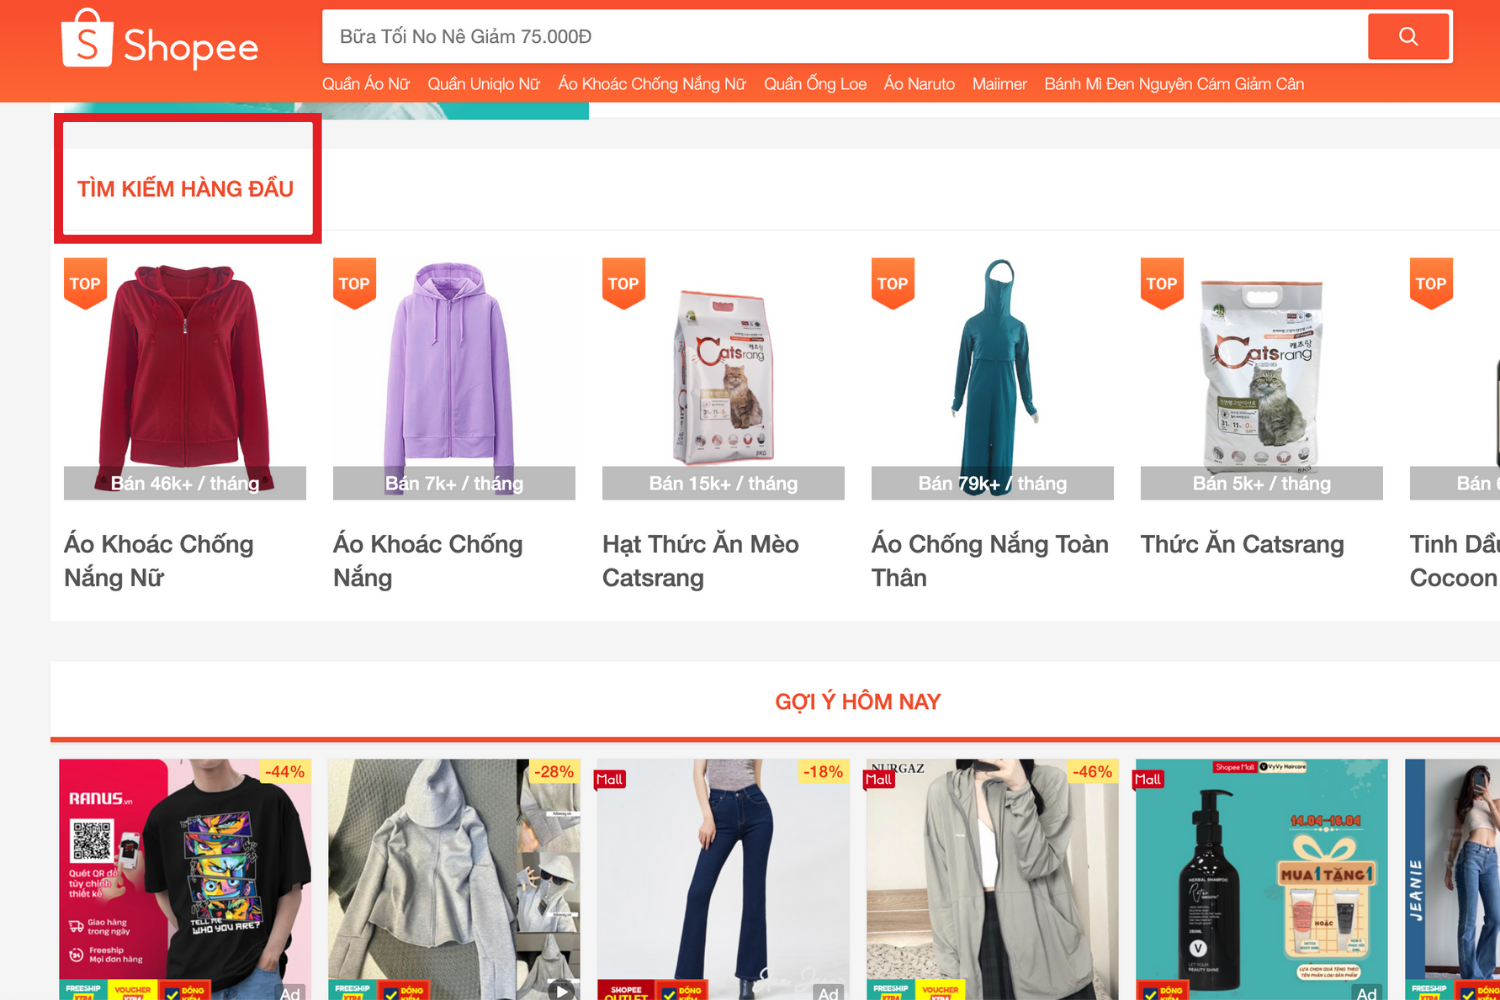Click TOP badge on Hạt Thức Ăn Mèo Catsrang
Viewport: 1500px width, 1000px height.
click(x=623, y=283)
